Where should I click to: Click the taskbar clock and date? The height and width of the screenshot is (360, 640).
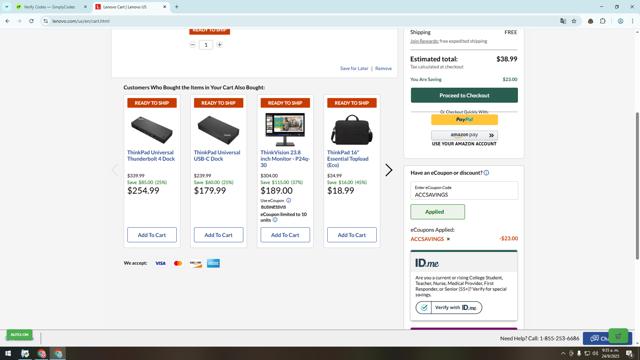coord(610,353)
